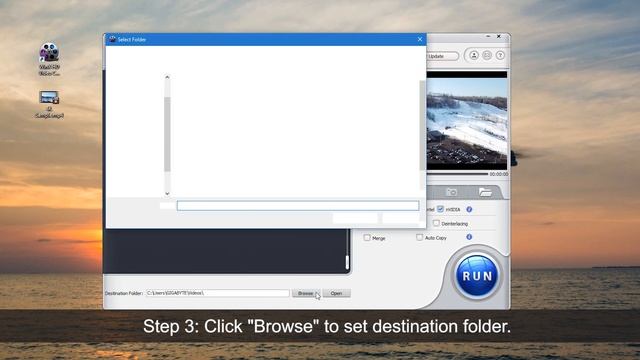This screenshot has height=360, width=640.
Task: Click the scroll up arrow in Select Folder tree
Action: (x=167, y=77)
